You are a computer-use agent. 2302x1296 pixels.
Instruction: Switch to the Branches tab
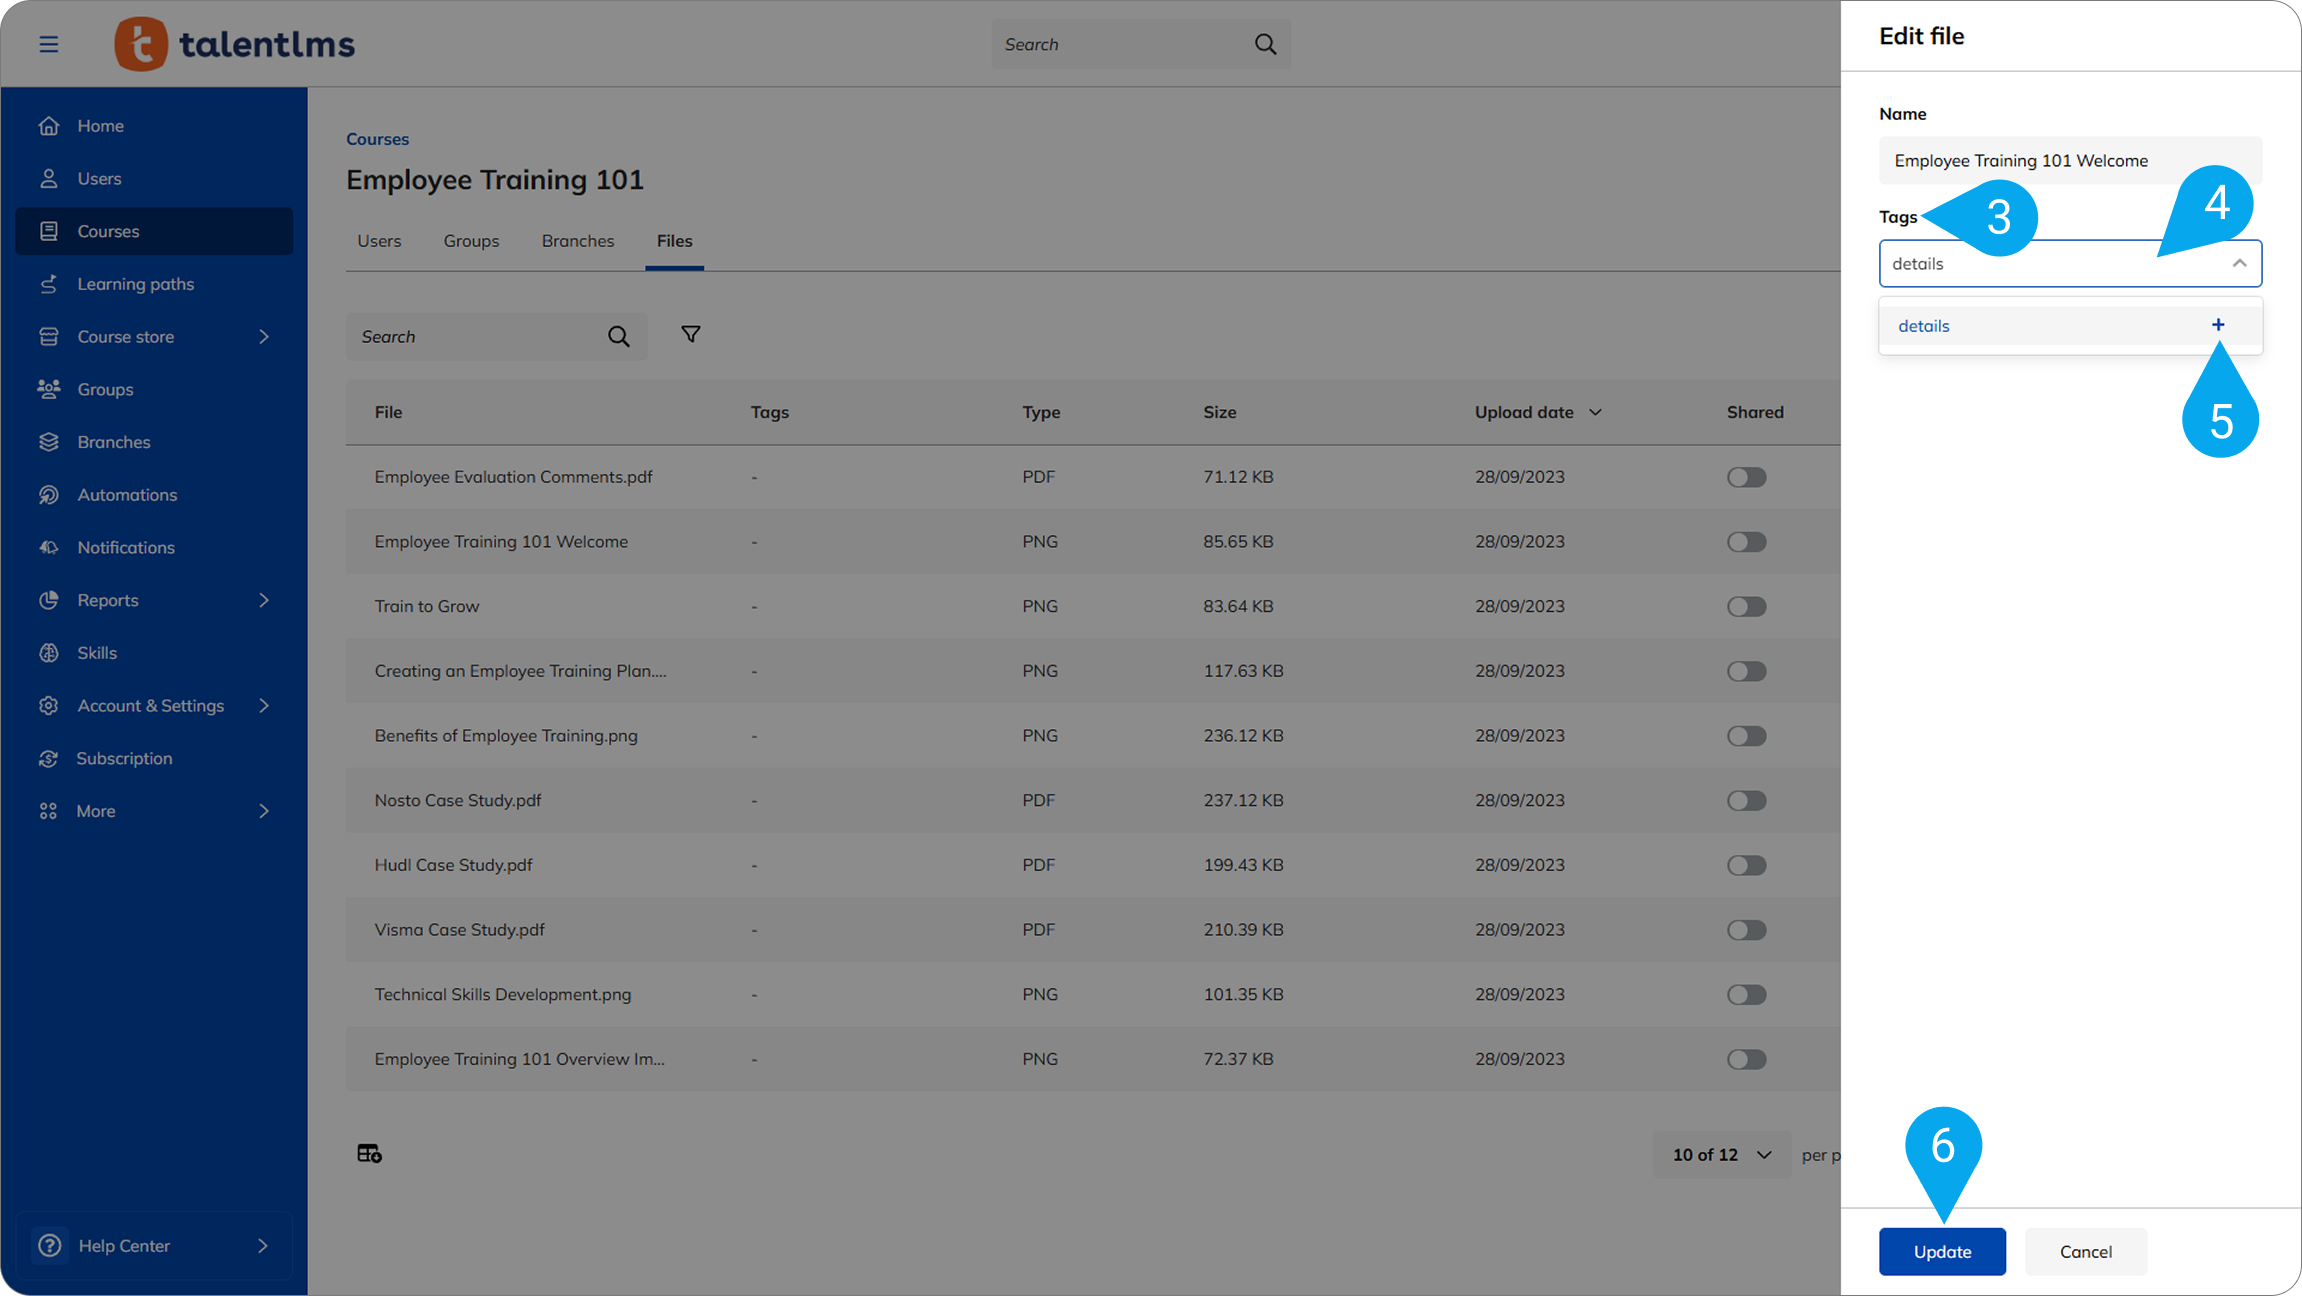[x=578, y=241]
